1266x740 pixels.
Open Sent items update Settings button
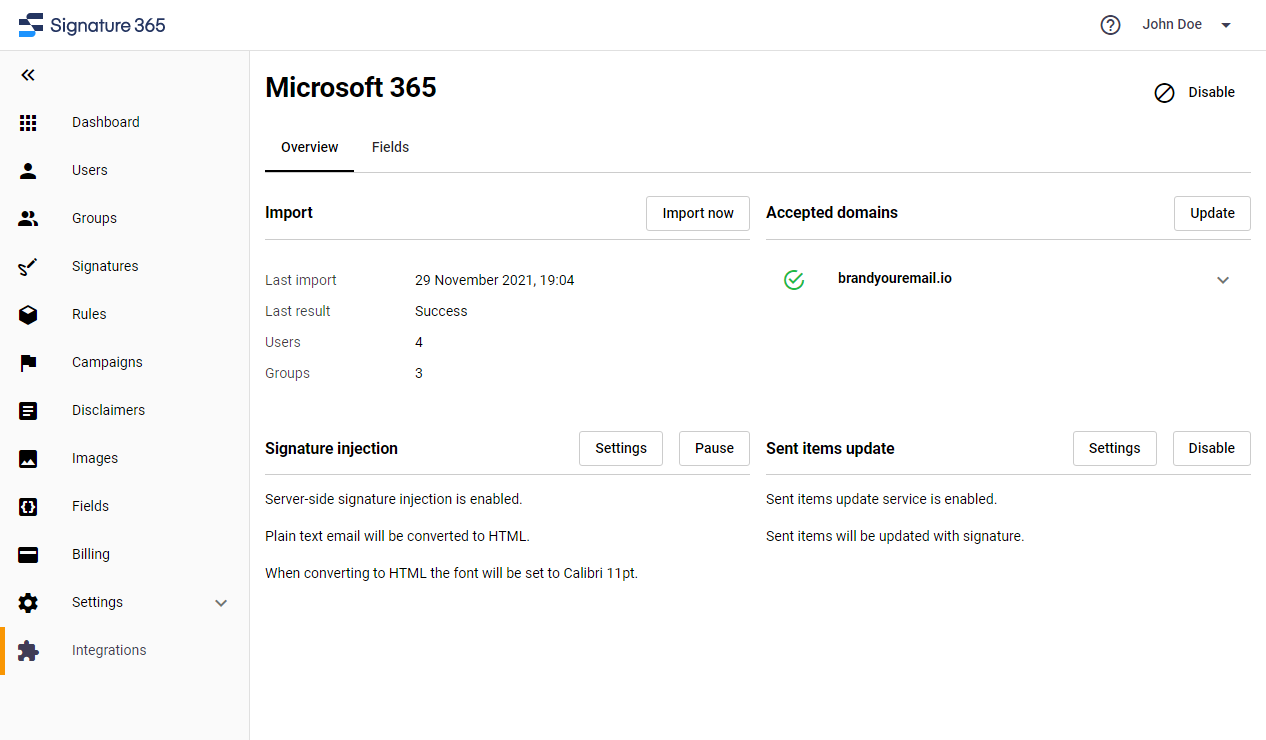pos(1114,448)
